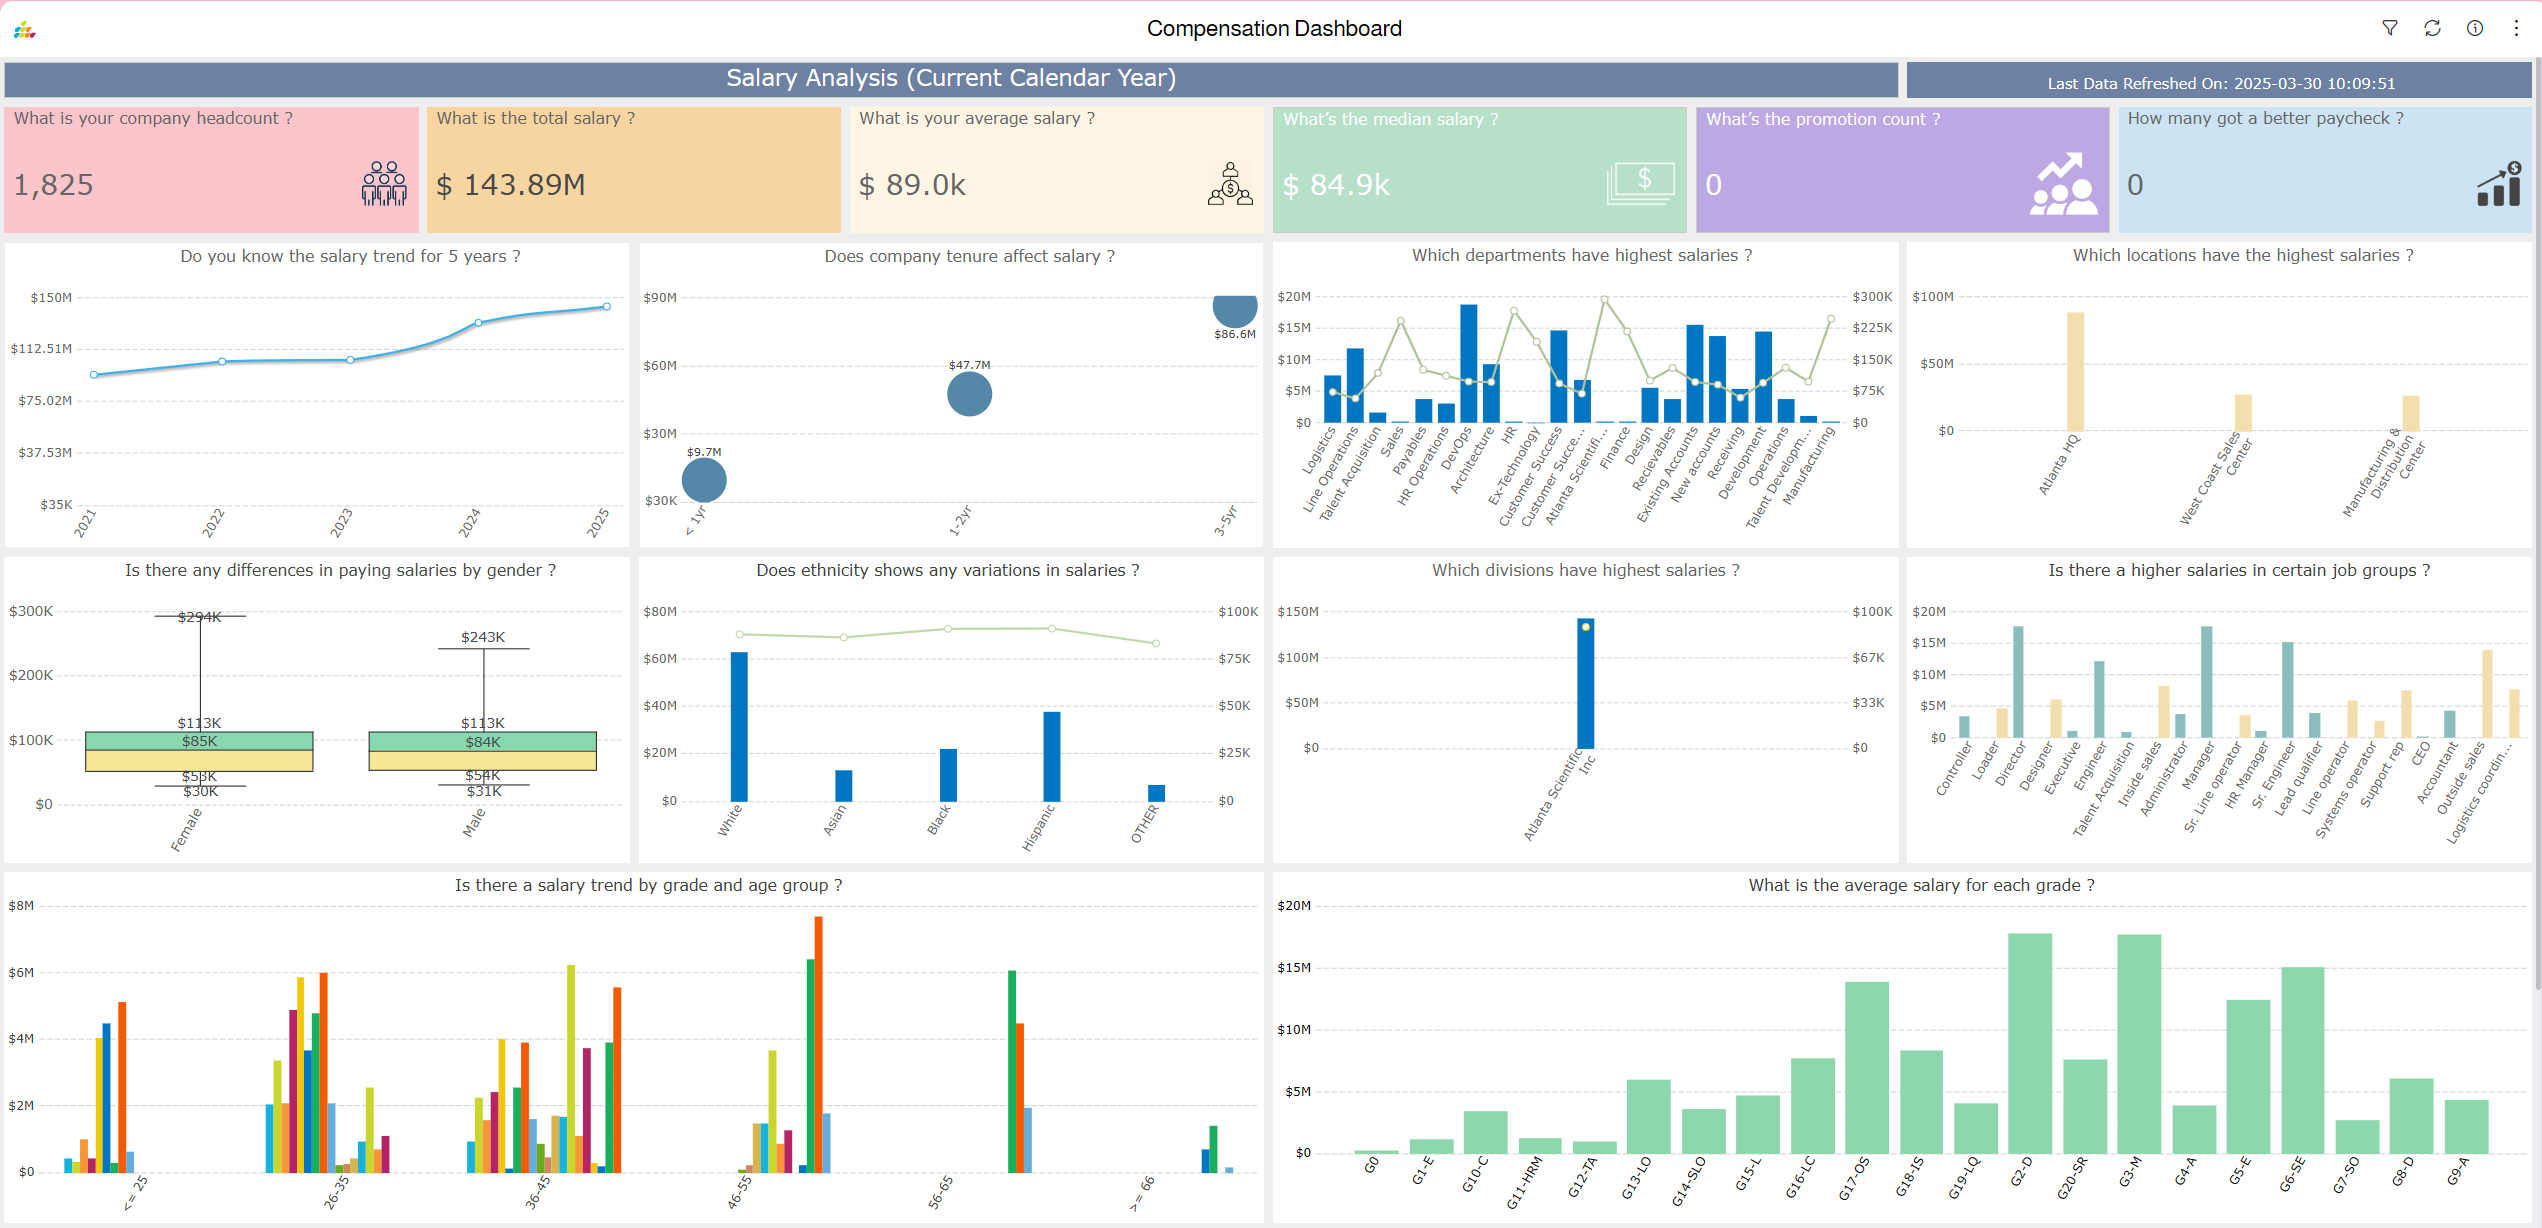This screenshot has height=1228, width=2542.
Task: Click the vertical scrollbar on right edge
Action: 2537,520
